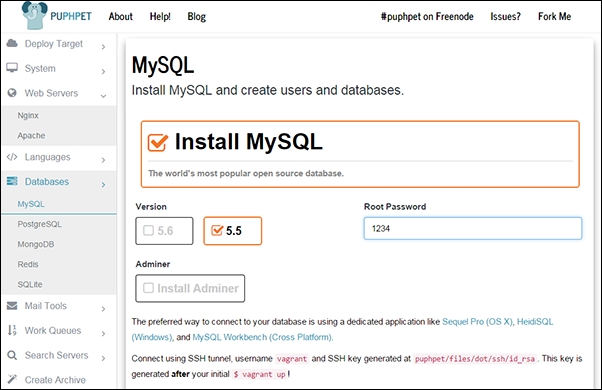The image size is (602, 390).
Task: Click the Install MySQL heading text
Action: 248,142
